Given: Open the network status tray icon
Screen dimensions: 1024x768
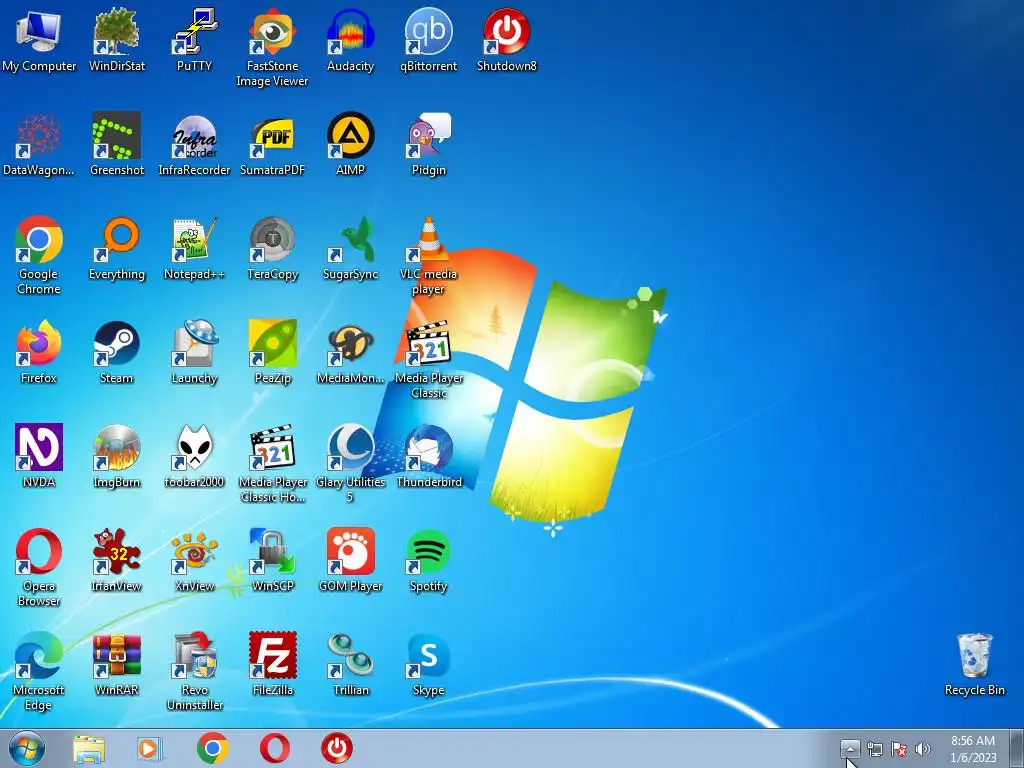Looking at the screenshot, I should point(874,749).
